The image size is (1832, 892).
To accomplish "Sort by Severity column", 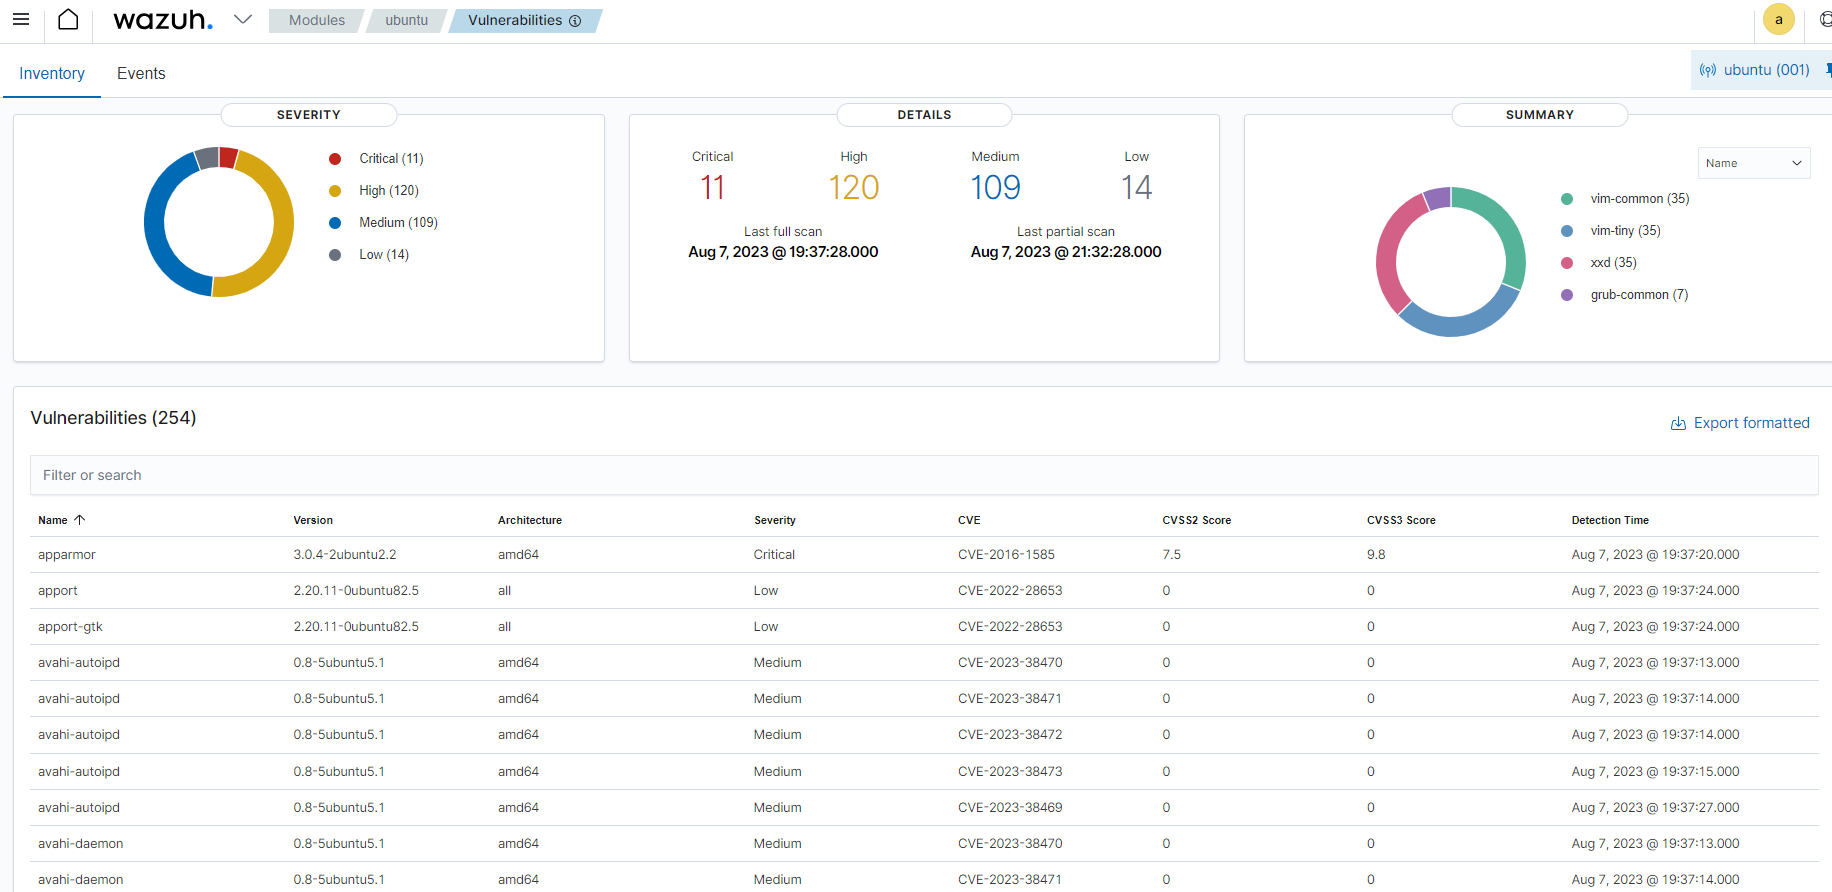I will [x=775, y=520].
